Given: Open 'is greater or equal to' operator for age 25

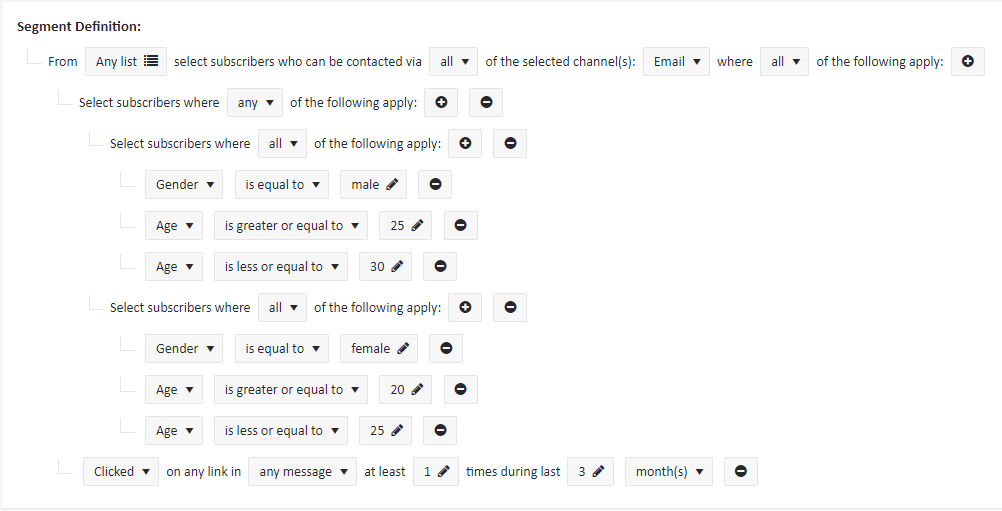Looking at the screenshot, I should [291, 225].
